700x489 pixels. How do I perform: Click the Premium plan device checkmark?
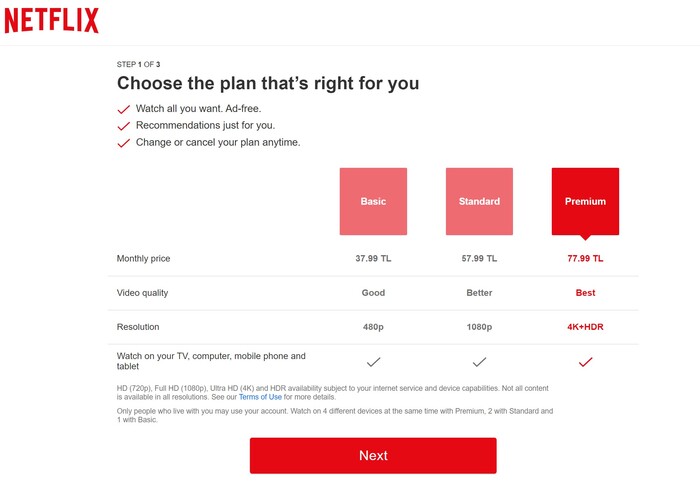[x=586, y=361]
